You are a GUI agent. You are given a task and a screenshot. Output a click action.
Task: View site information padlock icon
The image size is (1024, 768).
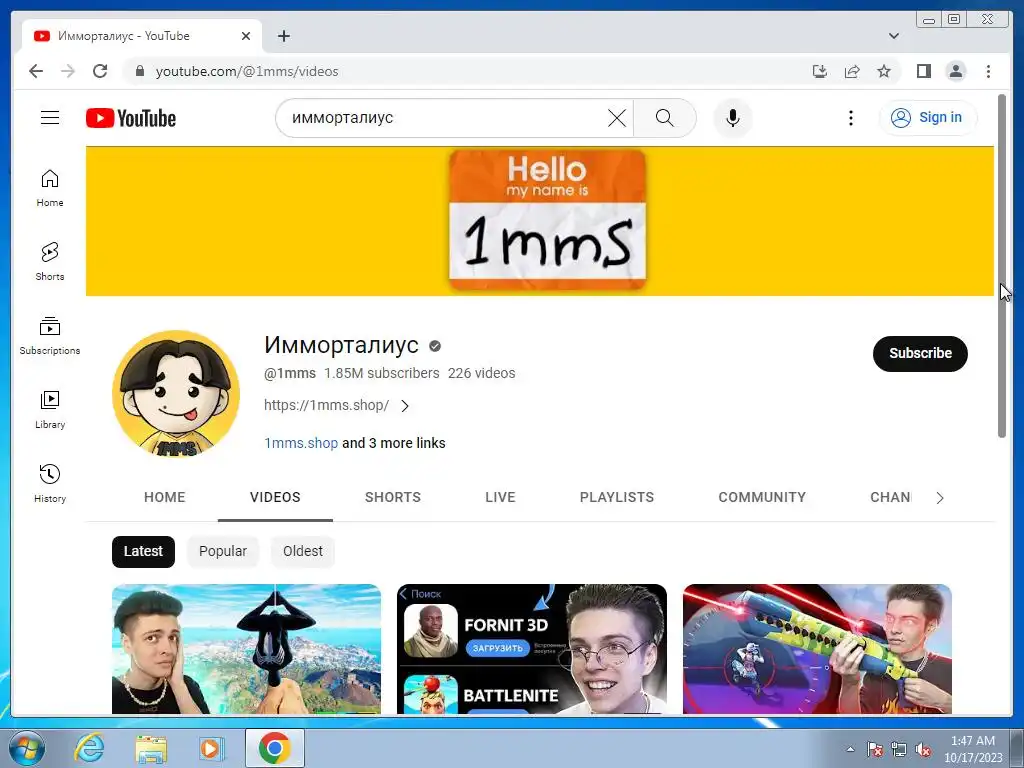pyautogui.click(x=140, y=71)
